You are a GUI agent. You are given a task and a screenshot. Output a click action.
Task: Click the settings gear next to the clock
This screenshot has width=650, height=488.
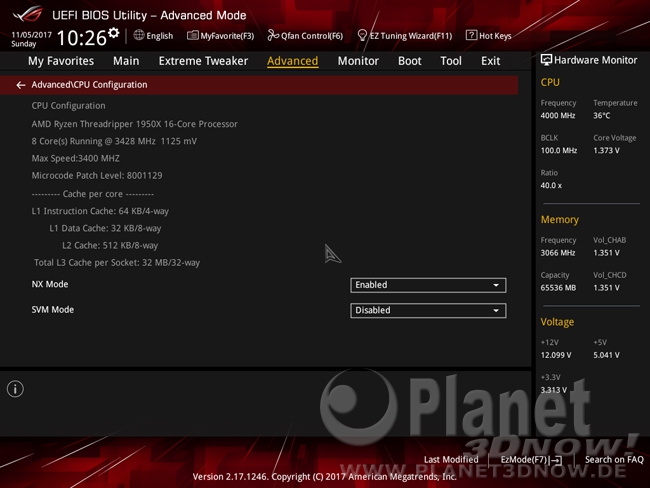pos(114,33)
